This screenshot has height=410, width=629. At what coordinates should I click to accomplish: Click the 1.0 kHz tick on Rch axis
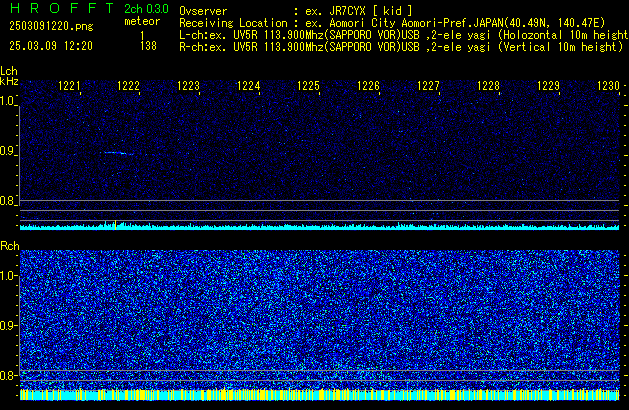pyautogui.click(x=8, y=276)
